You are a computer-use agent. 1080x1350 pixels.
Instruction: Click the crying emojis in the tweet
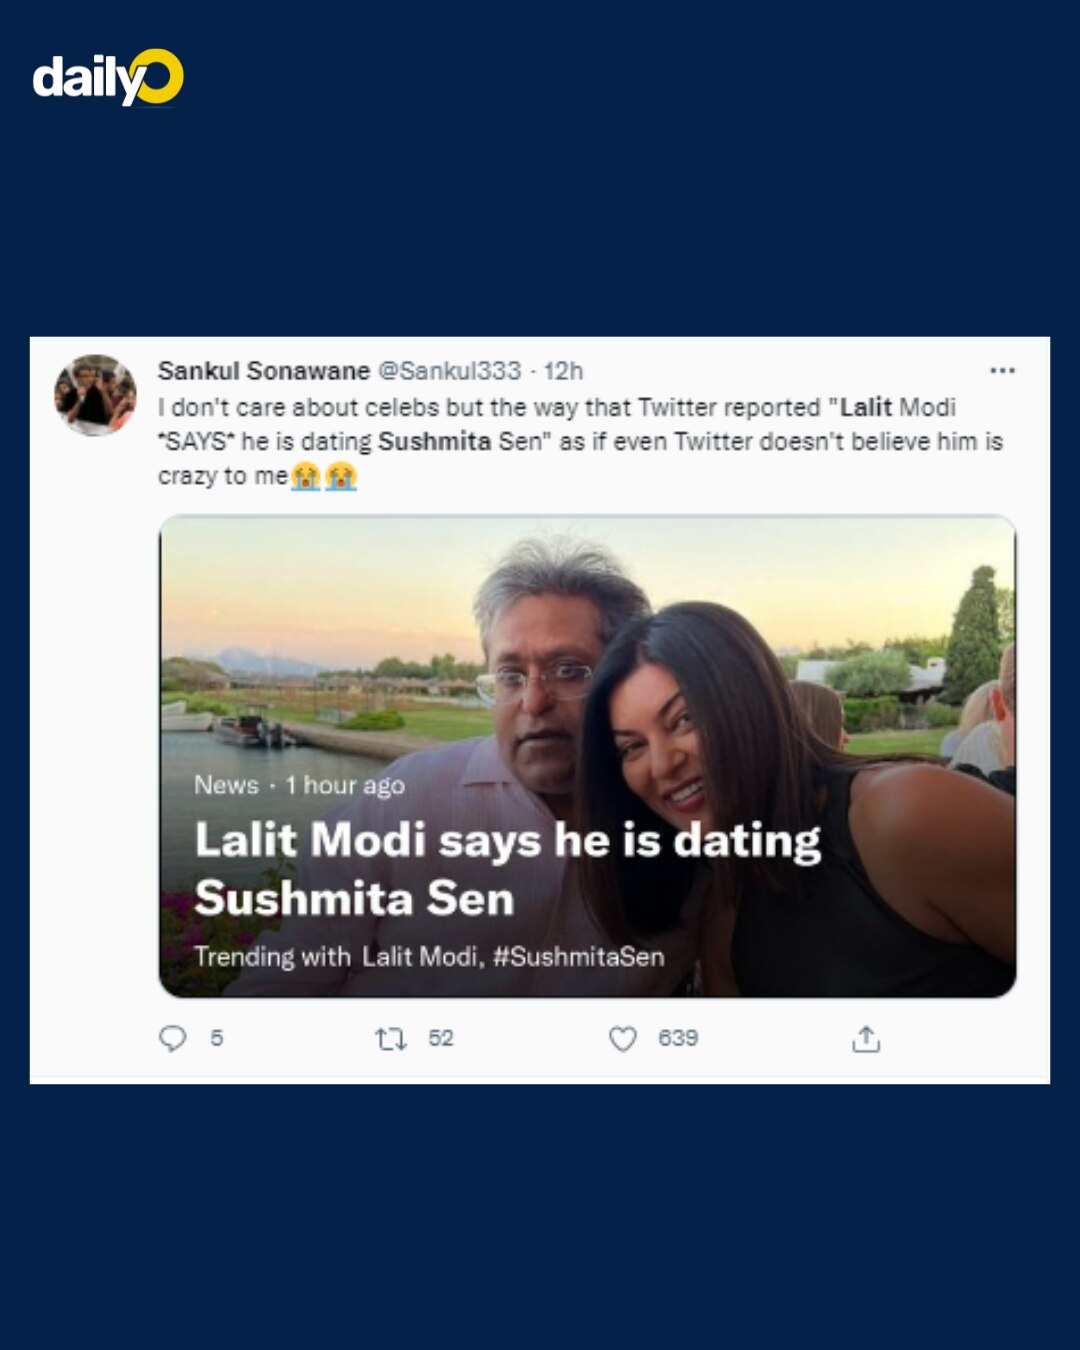(x=324, y=476)
